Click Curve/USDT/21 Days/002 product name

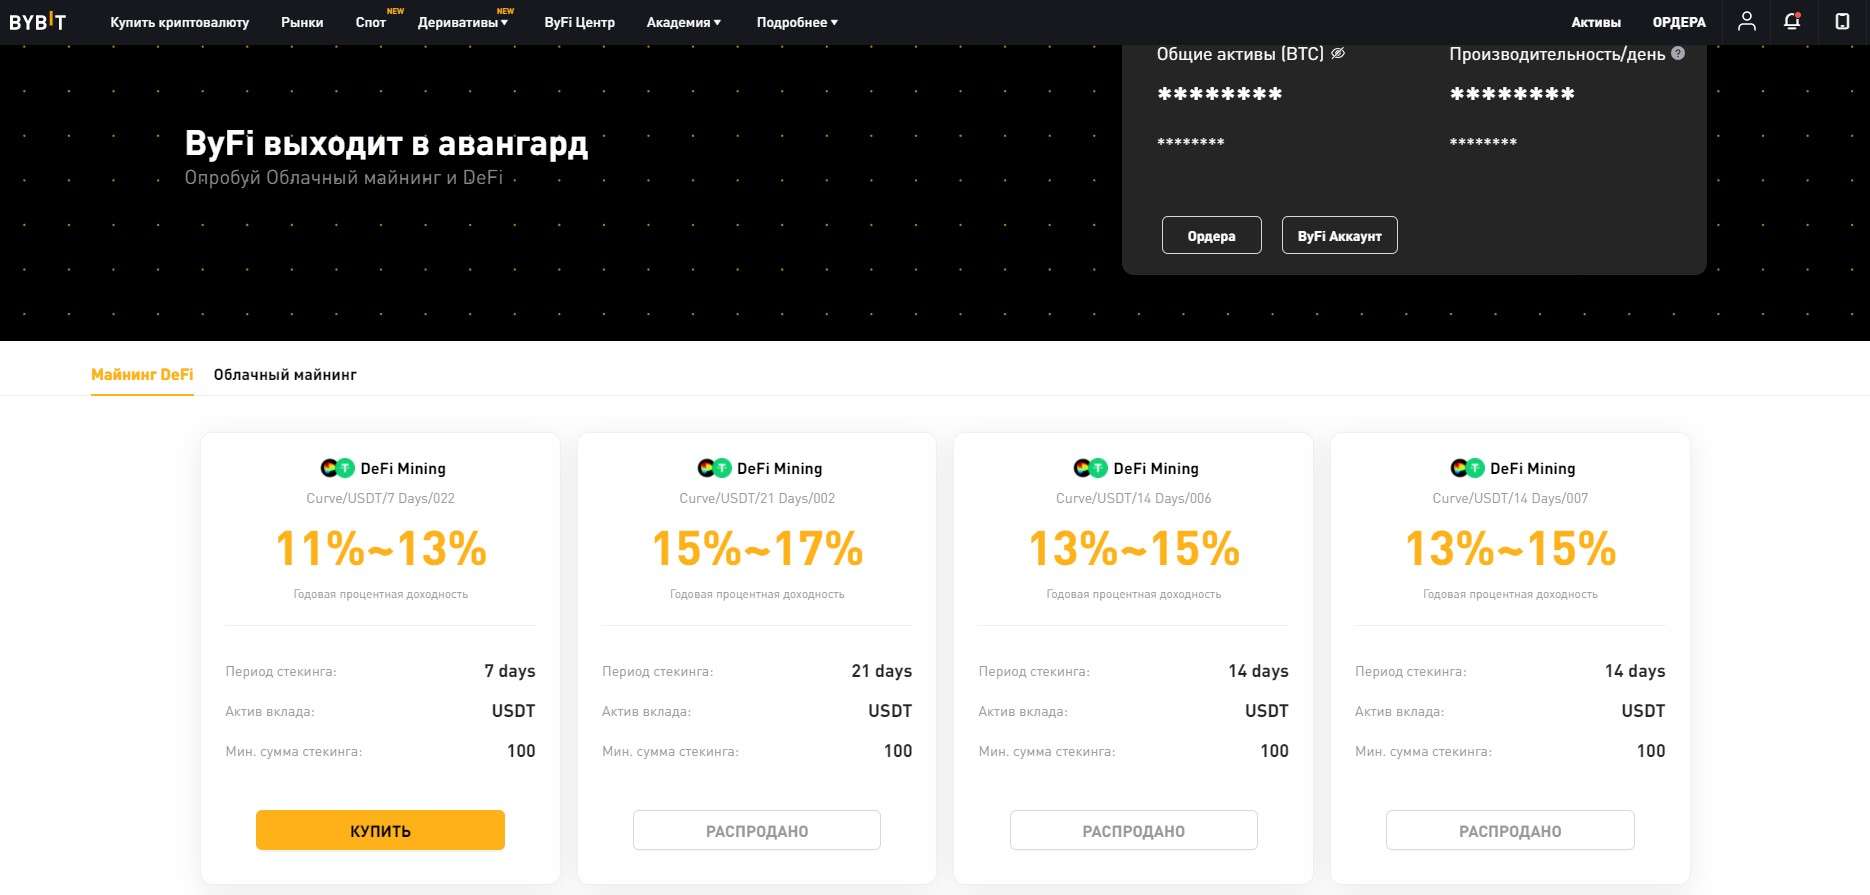pos(757,498)
